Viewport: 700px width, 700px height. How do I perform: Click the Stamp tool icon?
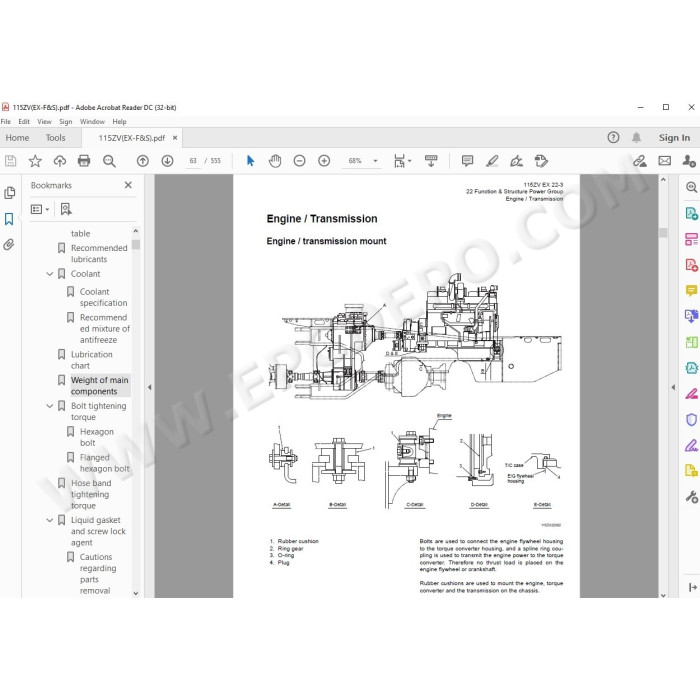tap(541, 161)
